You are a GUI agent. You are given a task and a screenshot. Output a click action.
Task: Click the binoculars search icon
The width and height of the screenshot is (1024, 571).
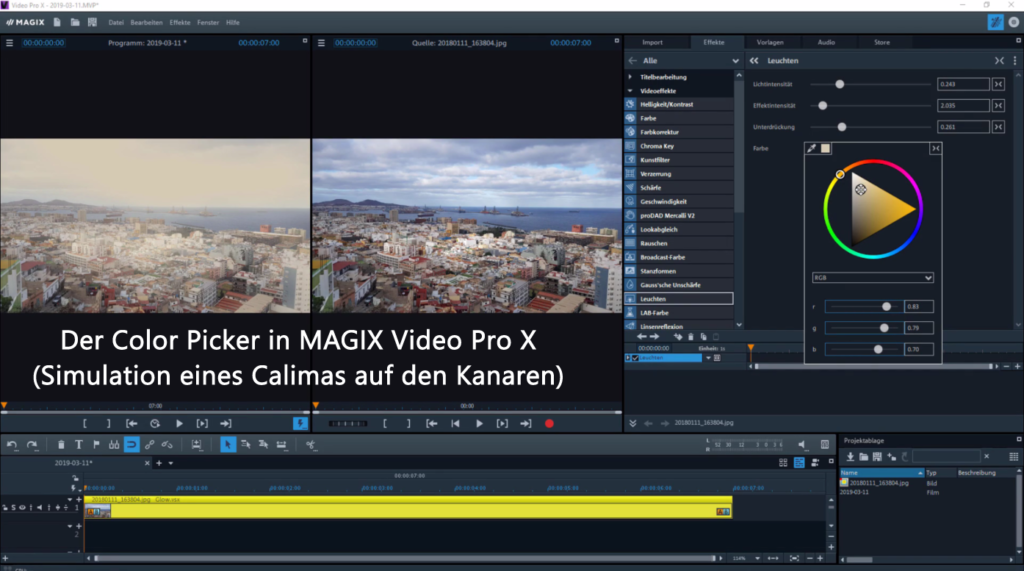click(x=114, y=445)
